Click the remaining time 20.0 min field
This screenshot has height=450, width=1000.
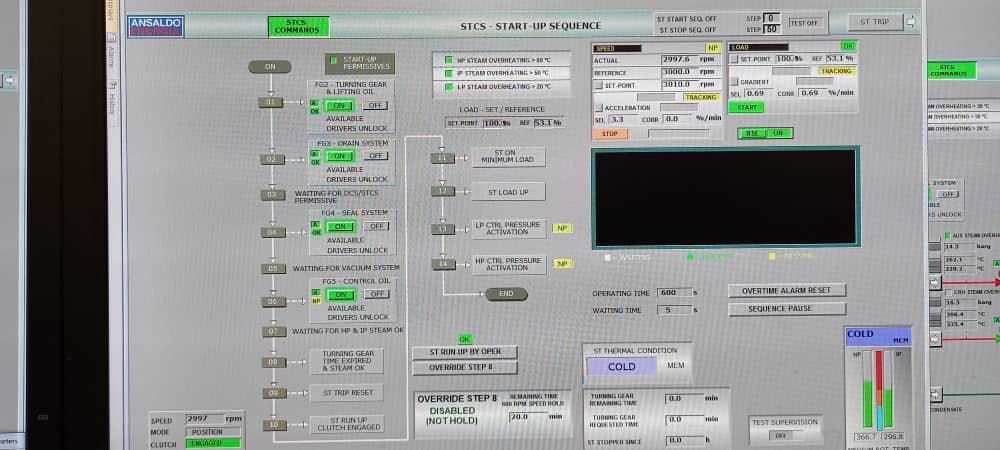tap(527, 416)
